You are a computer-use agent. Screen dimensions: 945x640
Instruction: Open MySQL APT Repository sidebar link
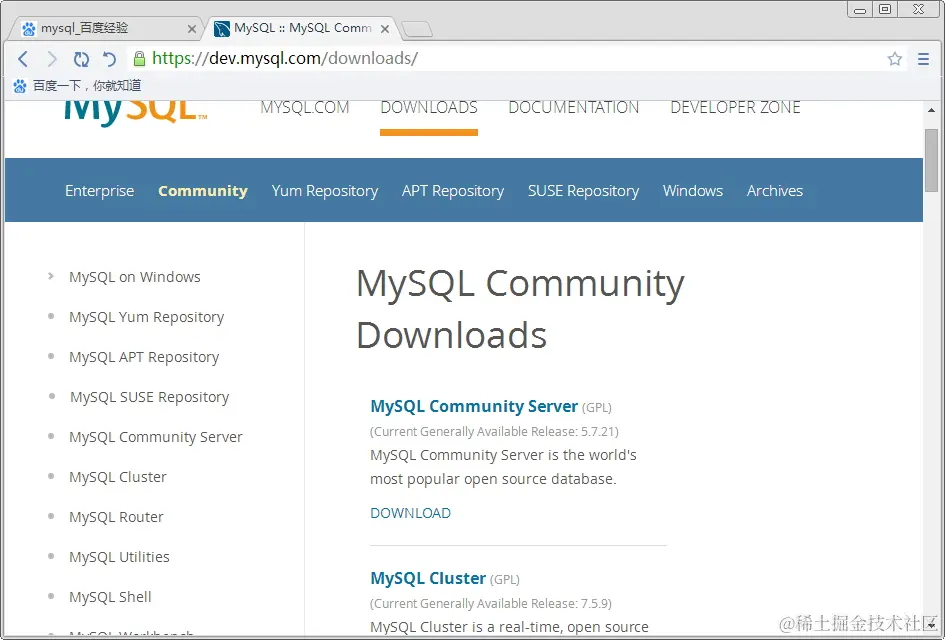pyautogui.click(x=144, y=357)
